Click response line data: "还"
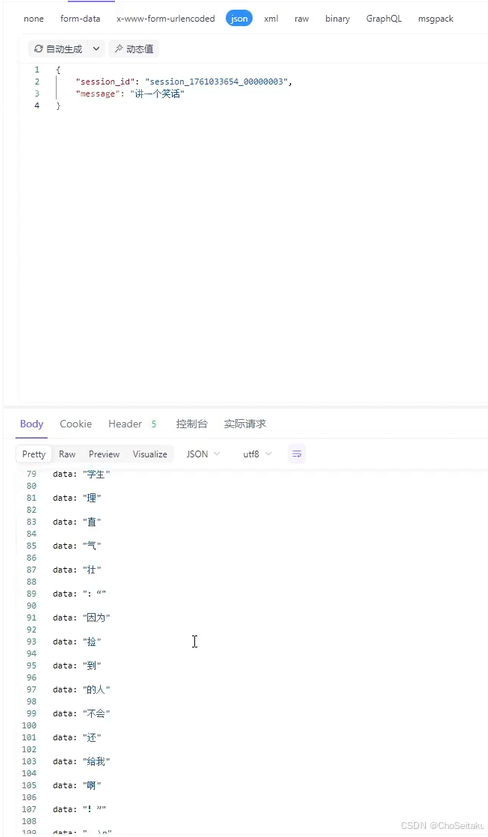The height and width of the screenshot is (837, 488). point(77,738)
